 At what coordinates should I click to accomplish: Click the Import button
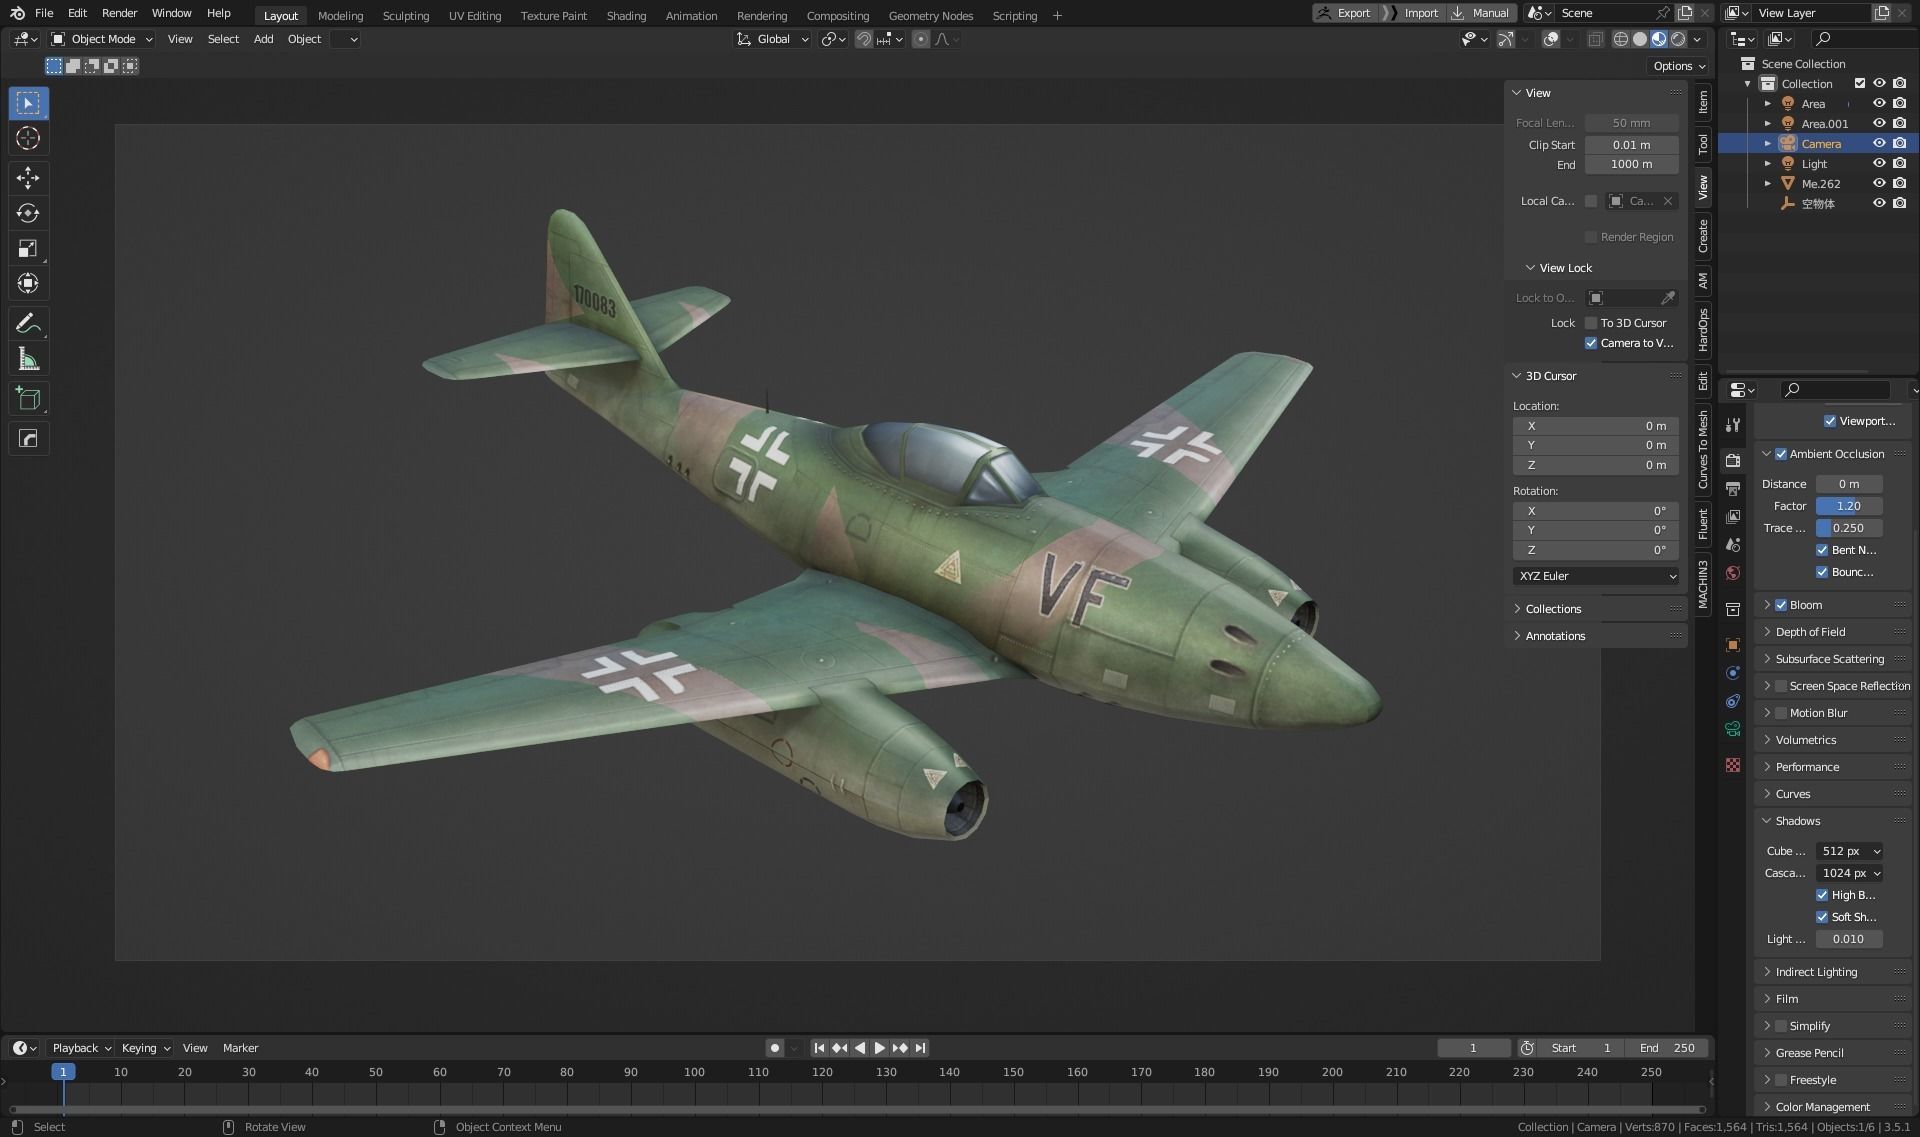point(1414,13)
